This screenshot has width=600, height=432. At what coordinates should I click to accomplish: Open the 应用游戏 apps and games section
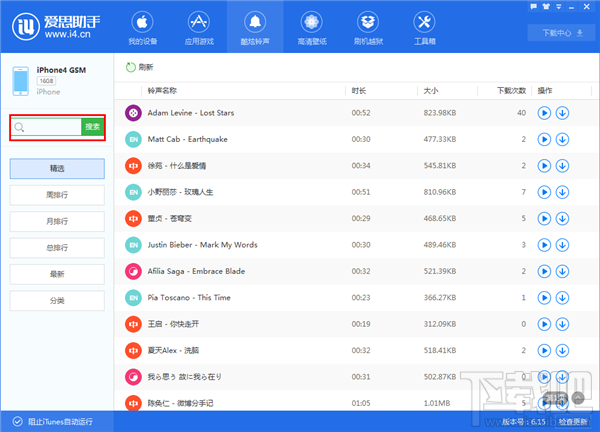tap(198, 28)
